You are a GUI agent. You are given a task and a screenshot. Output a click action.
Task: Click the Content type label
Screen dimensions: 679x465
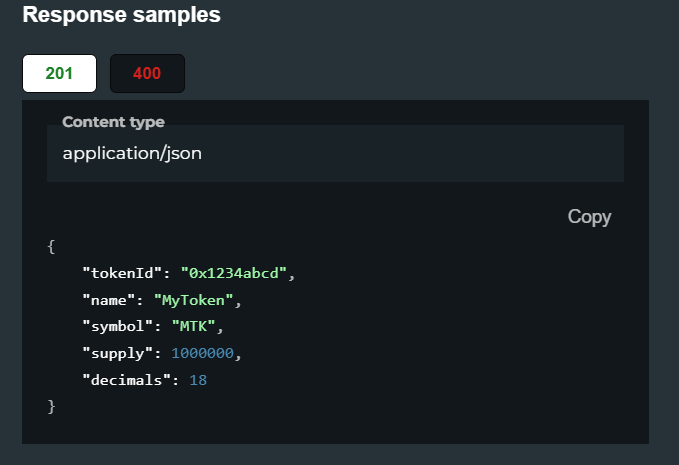113,122
